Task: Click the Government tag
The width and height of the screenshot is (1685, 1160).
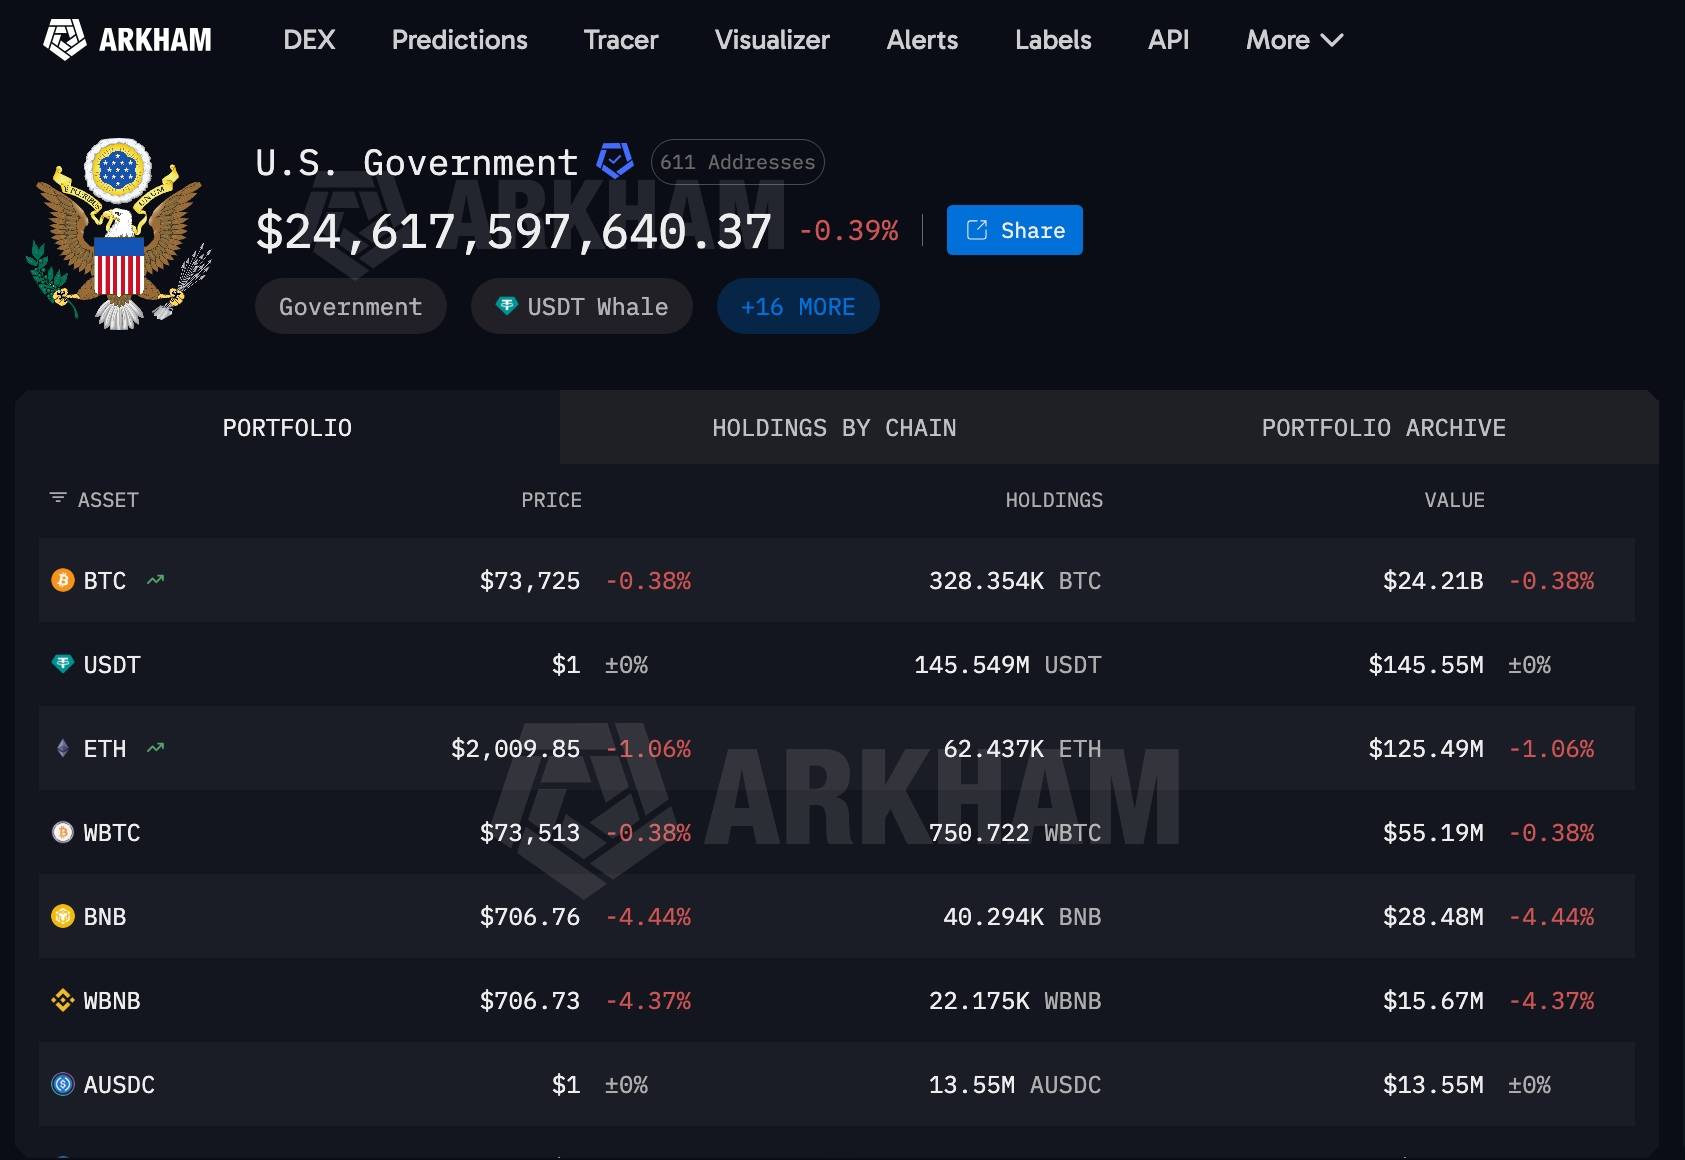Action: [x=350, y=306]
